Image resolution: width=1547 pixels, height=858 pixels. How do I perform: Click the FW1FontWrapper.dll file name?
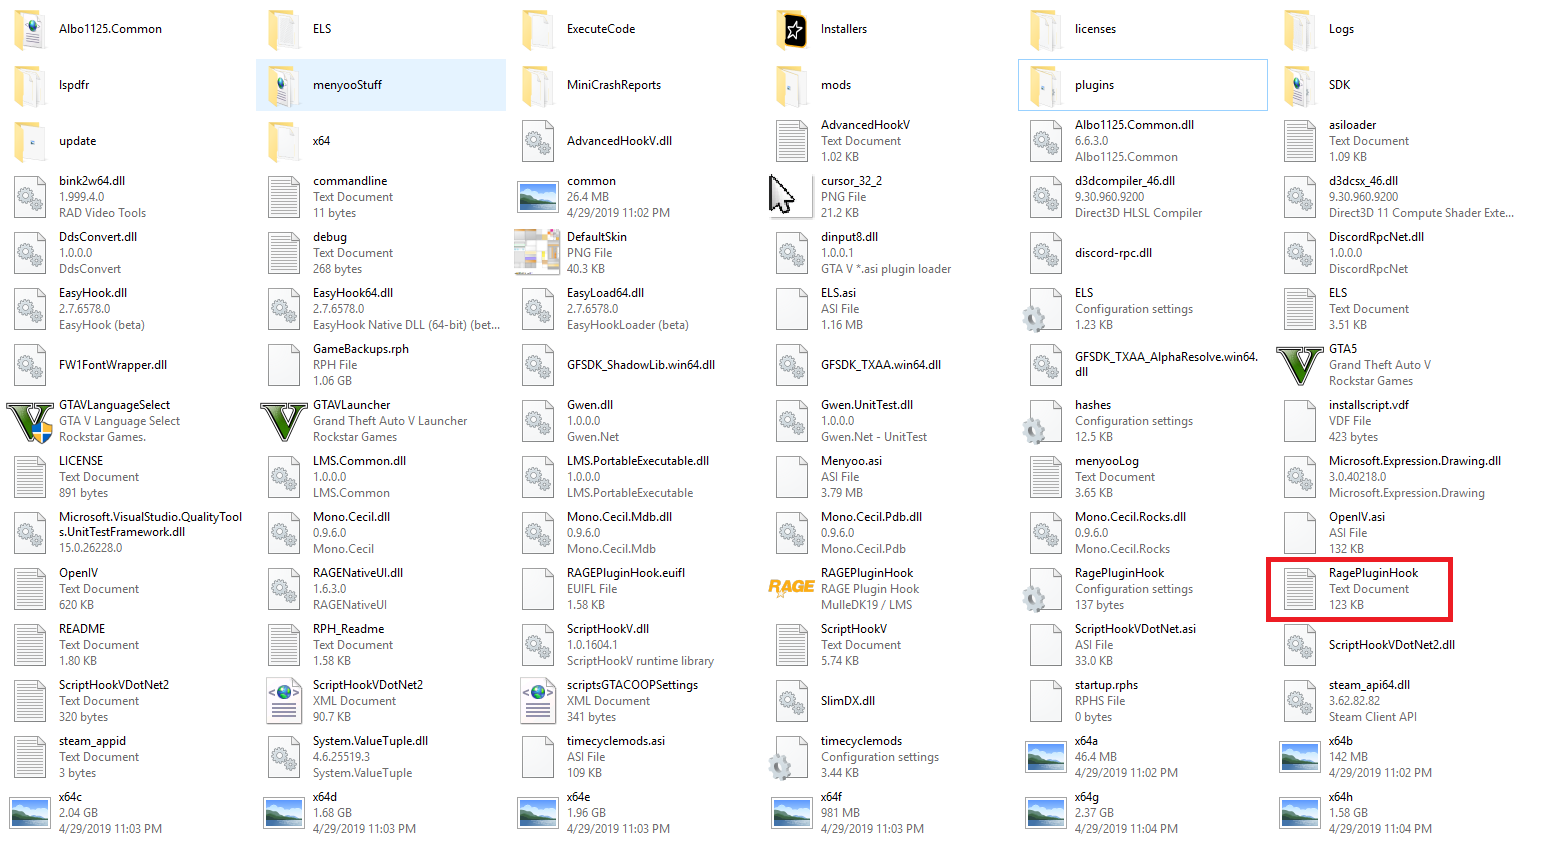[113, 365]
